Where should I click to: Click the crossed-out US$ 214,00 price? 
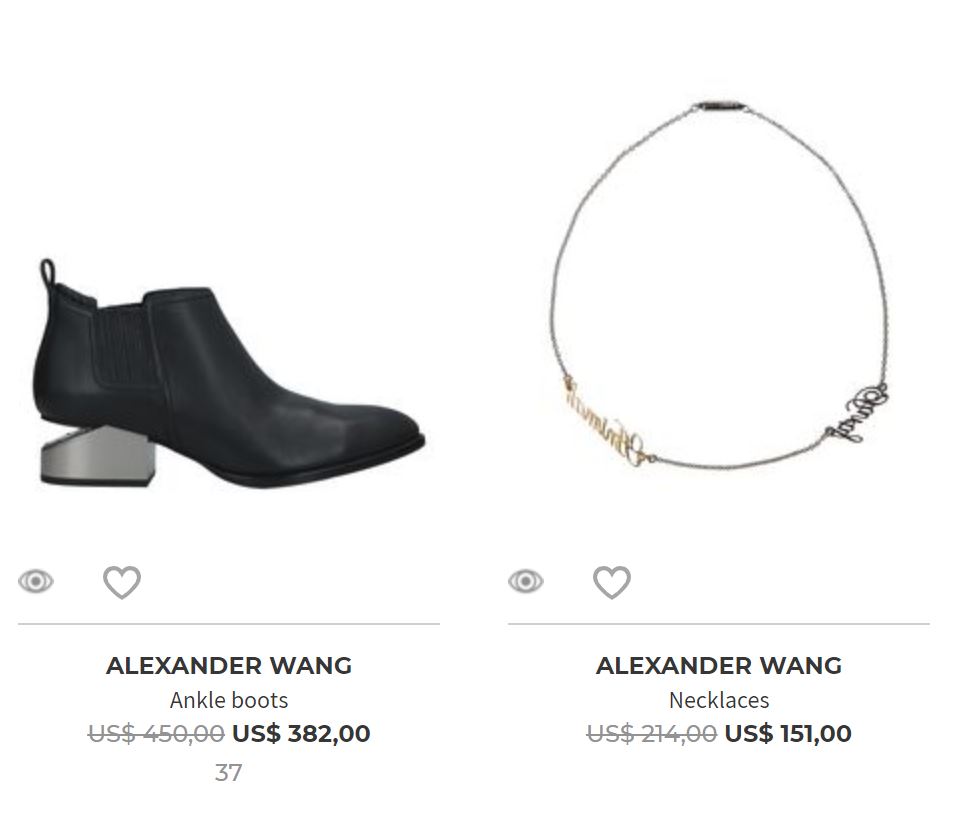[x=652, y=733]
